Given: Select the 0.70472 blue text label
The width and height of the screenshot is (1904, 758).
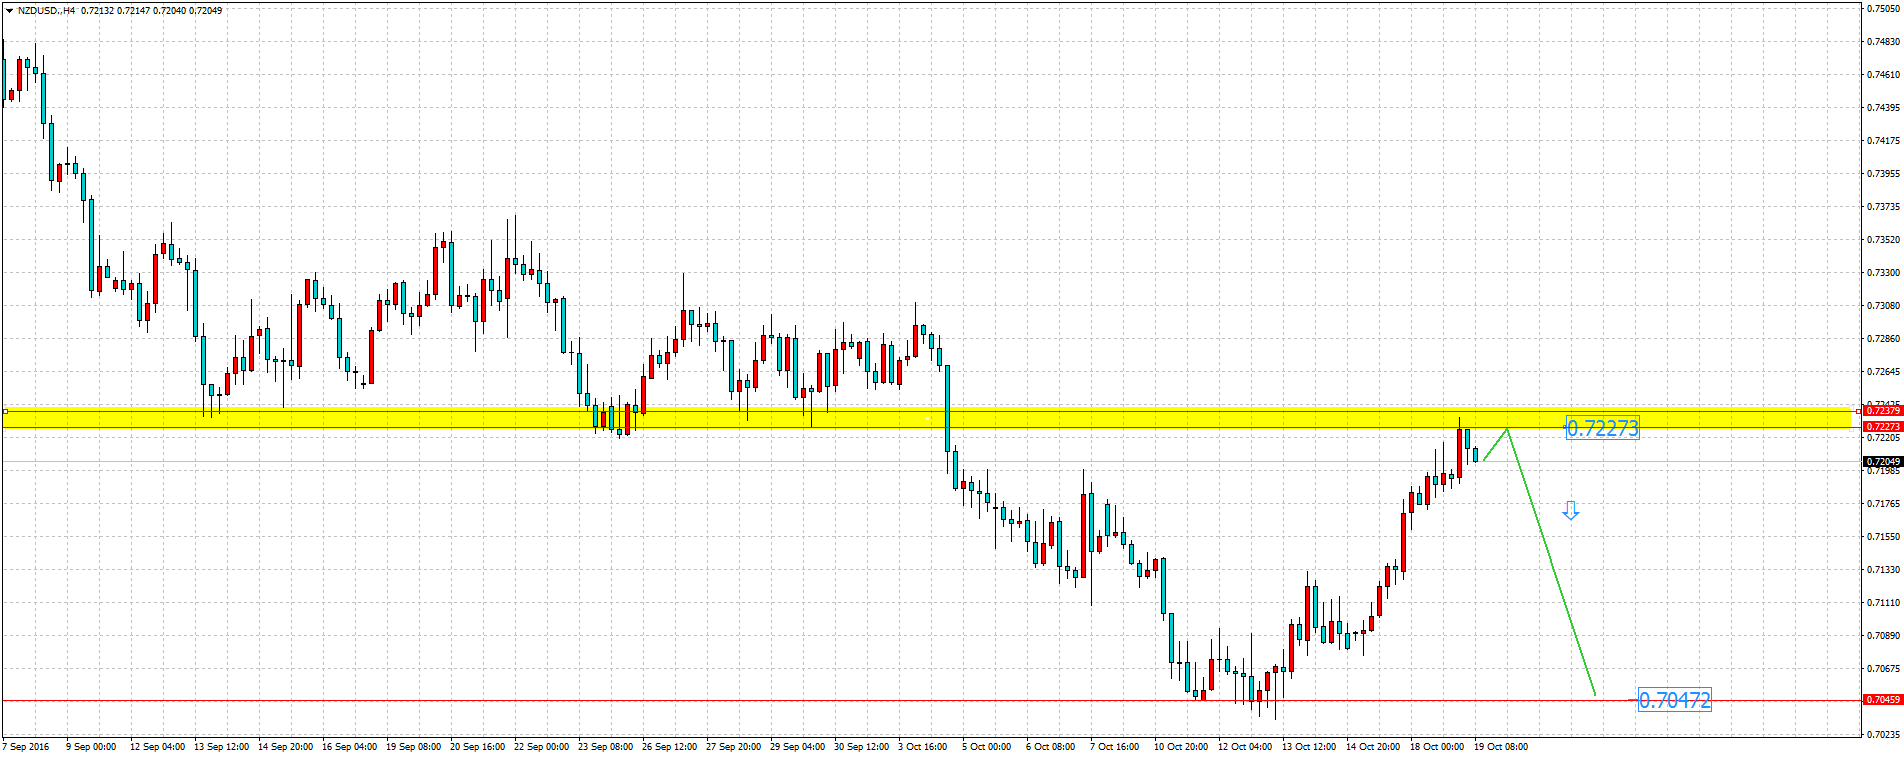Looking at the screenshot, I should (1674, 700).
